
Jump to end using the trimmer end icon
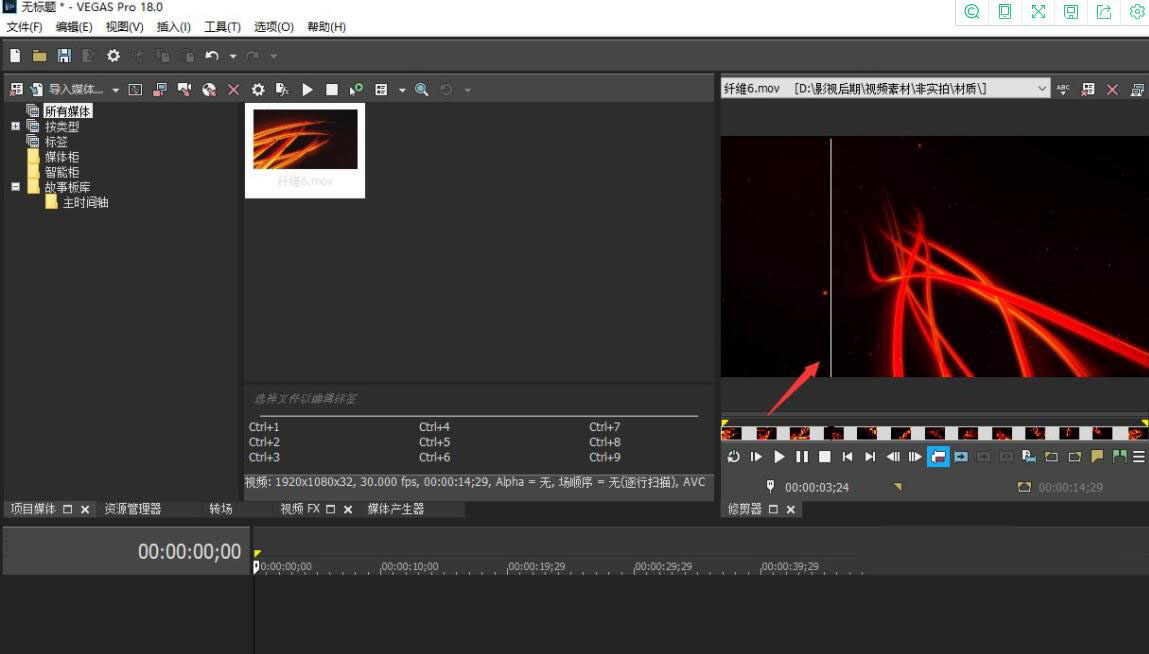869,456
